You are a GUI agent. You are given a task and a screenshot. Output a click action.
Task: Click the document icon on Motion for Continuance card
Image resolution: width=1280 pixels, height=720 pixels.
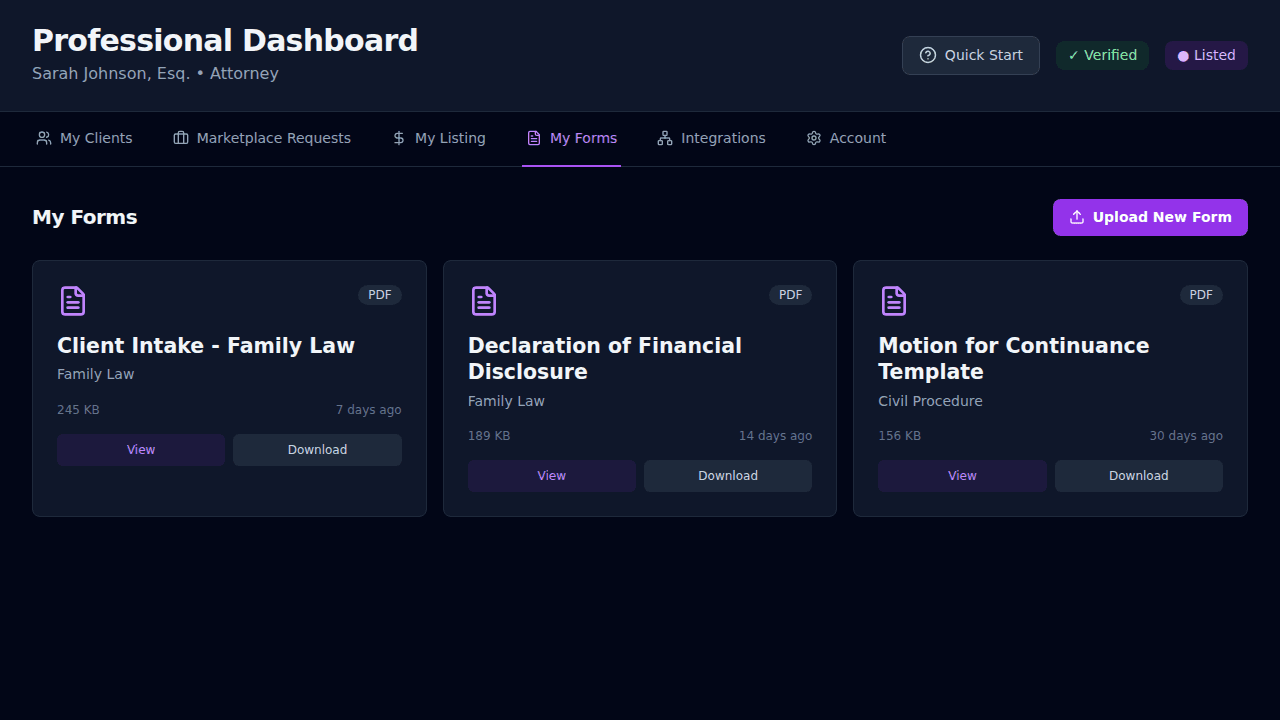894,301
